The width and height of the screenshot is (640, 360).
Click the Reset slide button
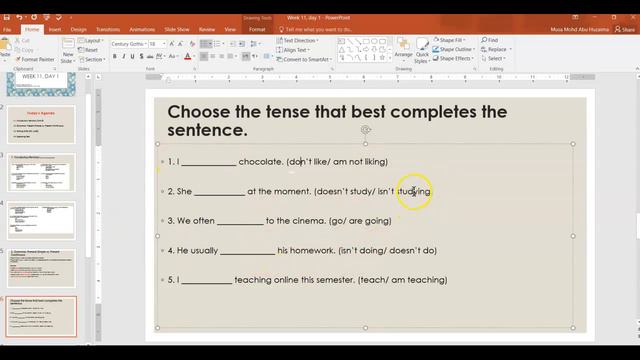(88, 50)
